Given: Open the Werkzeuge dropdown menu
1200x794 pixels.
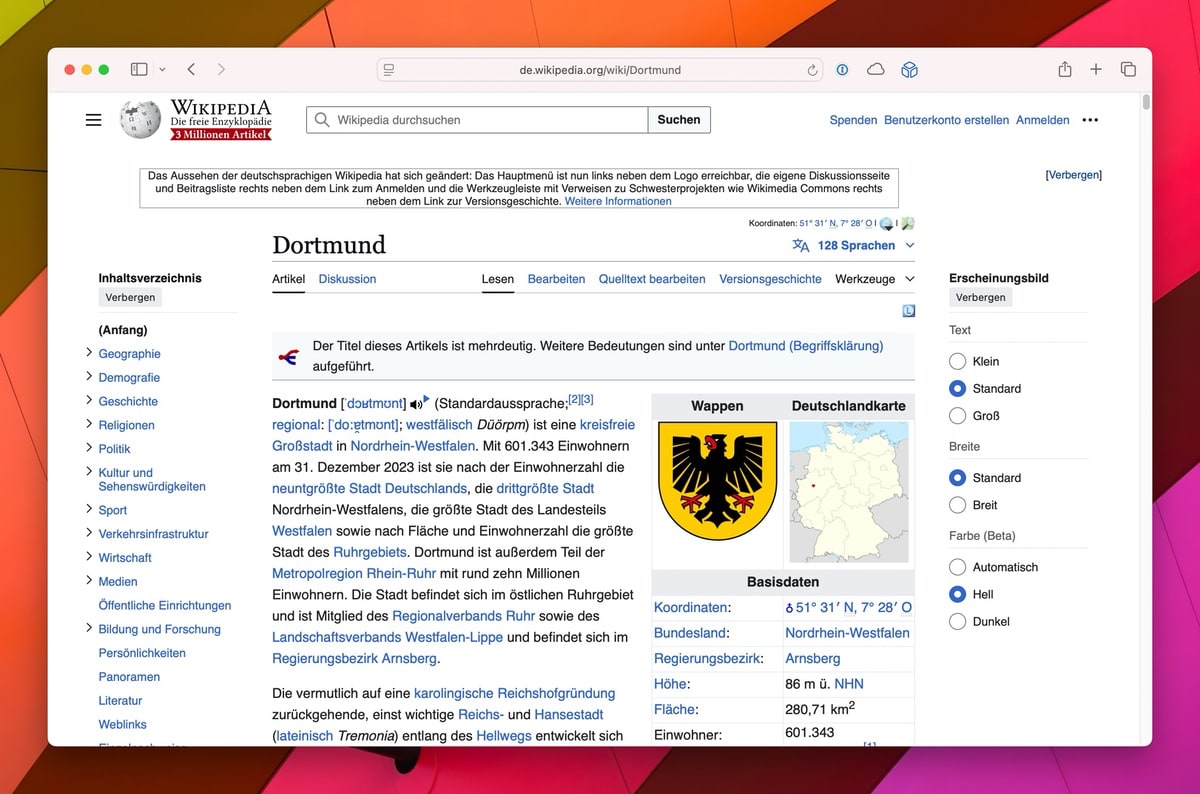Looking at the screenshot, I should (875, 279).
